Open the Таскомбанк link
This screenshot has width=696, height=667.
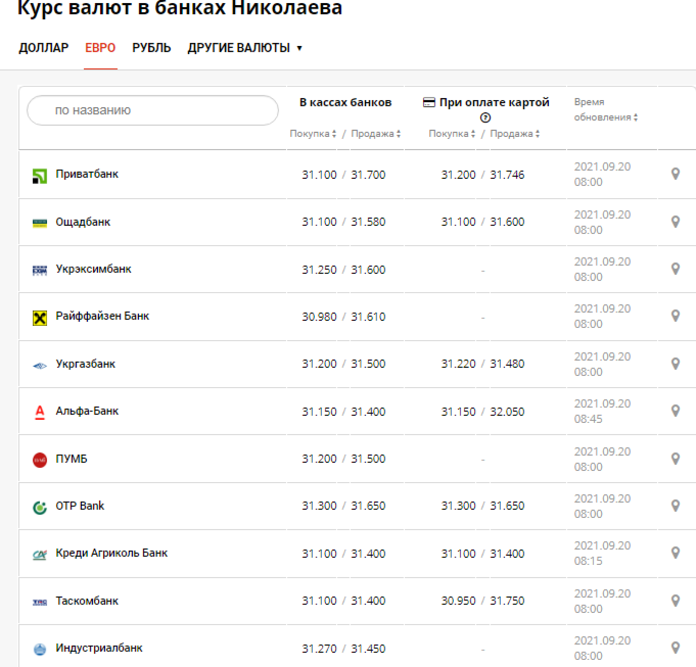[87, 601]
